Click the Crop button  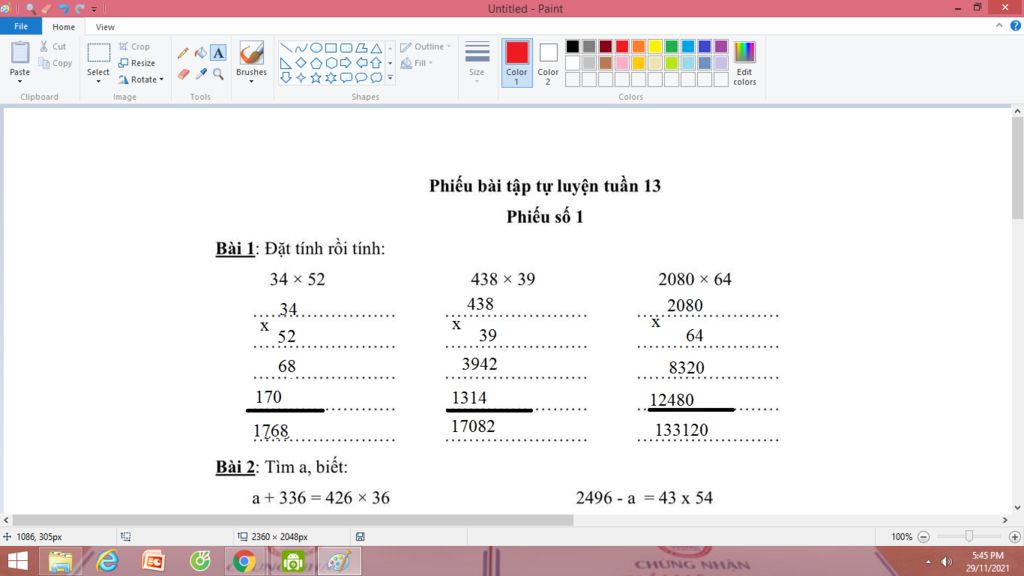(135, 46)
